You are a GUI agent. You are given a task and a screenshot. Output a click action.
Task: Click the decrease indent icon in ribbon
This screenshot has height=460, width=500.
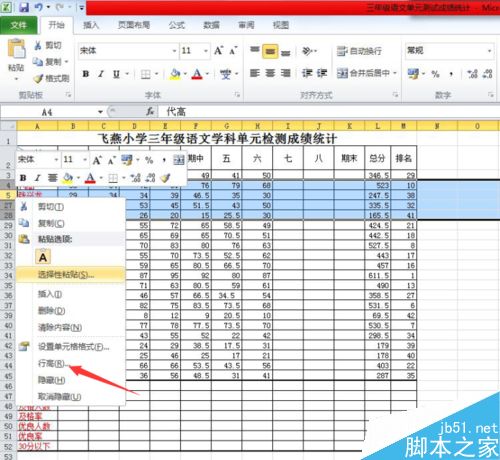pyautogui.click(x=307, y=73)
